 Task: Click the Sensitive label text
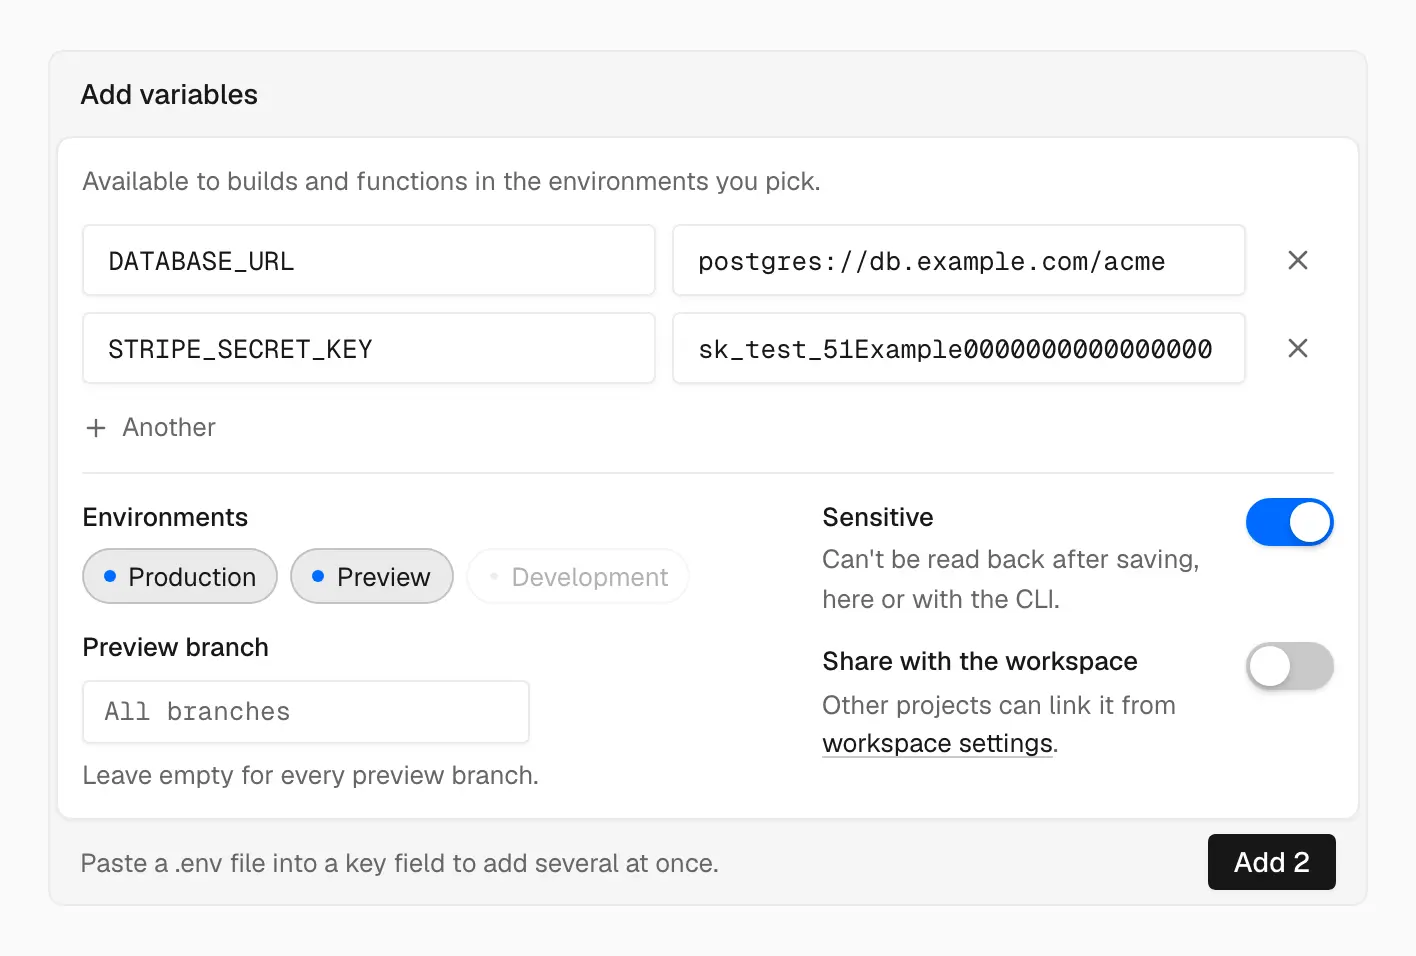point(878,517)
